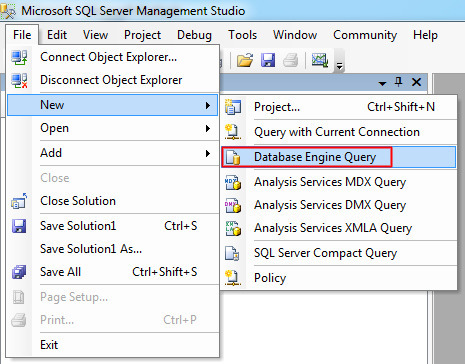Expand the Open submenu arrow
Viewport: 465px width, 364px height.
208,128
